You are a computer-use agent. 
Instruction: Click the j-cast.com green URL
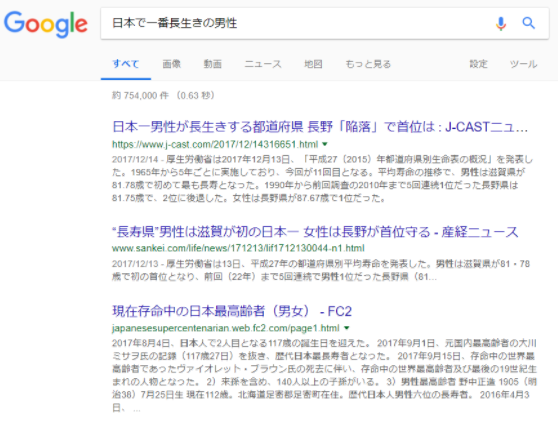[215, 144]
